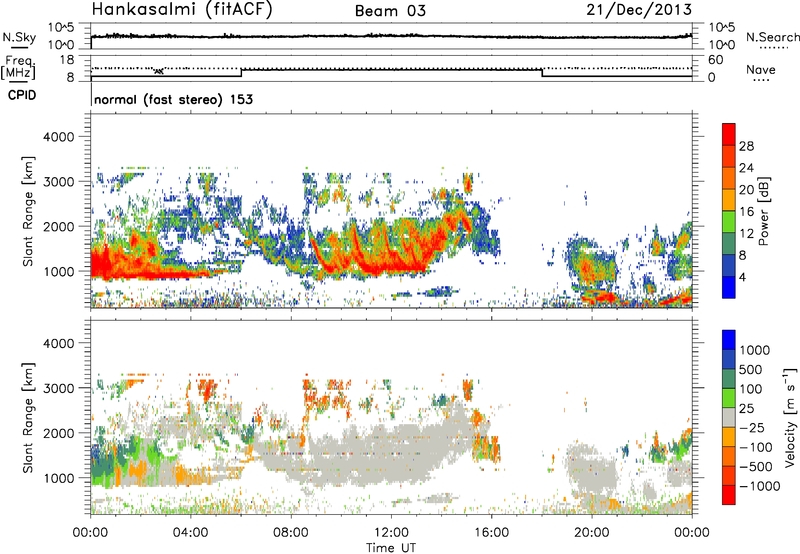Click the '-1000' value on velocity colorbar
Image resolution: width=800 pixels, height=554 pixels.
pos(759,486)
